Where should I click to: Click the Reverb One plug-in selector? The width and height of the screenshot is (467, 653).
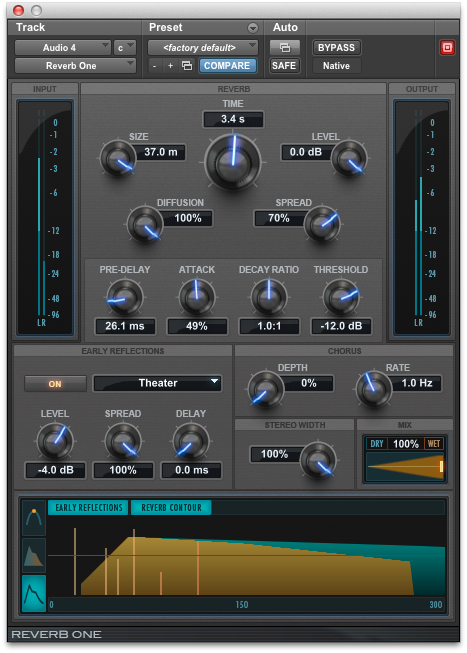click(x=75, y=65)
